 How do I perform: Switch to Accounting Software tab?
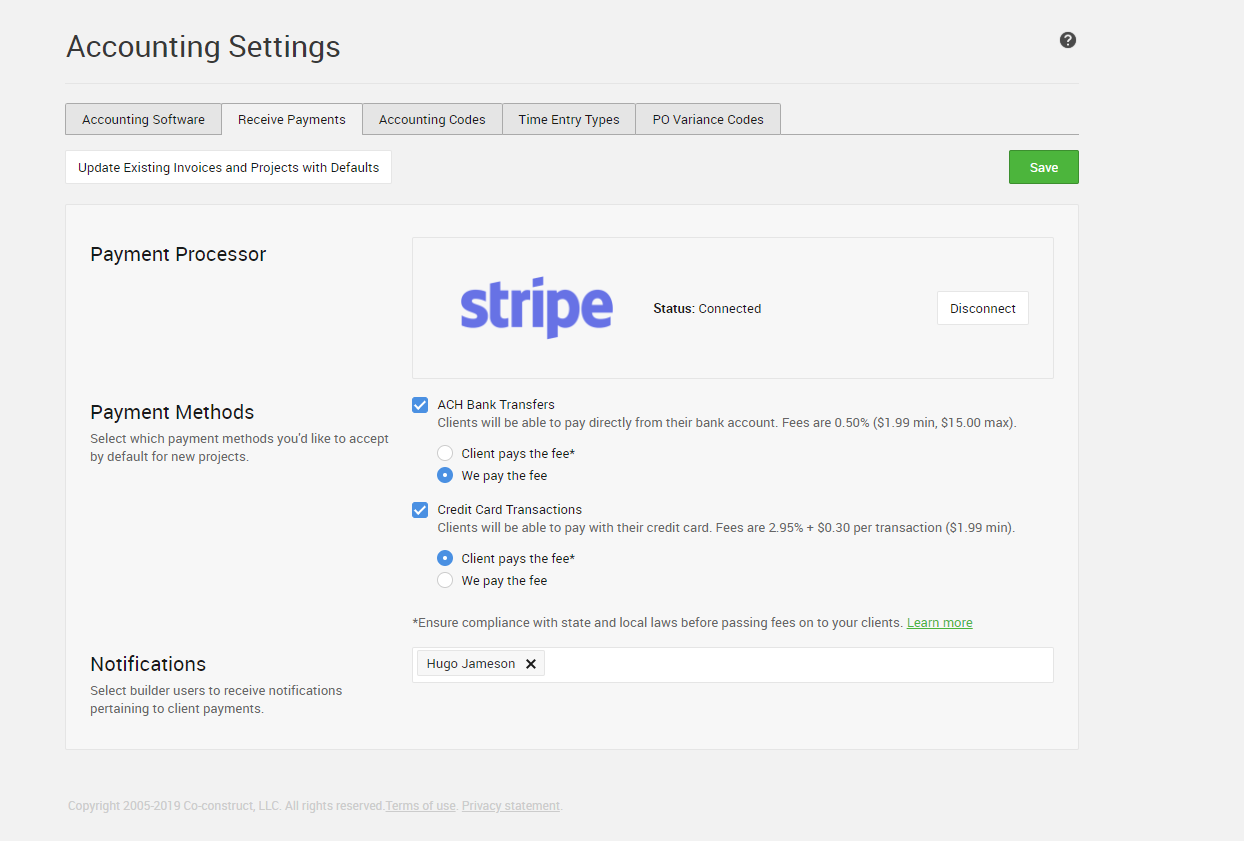coord(143,119)
